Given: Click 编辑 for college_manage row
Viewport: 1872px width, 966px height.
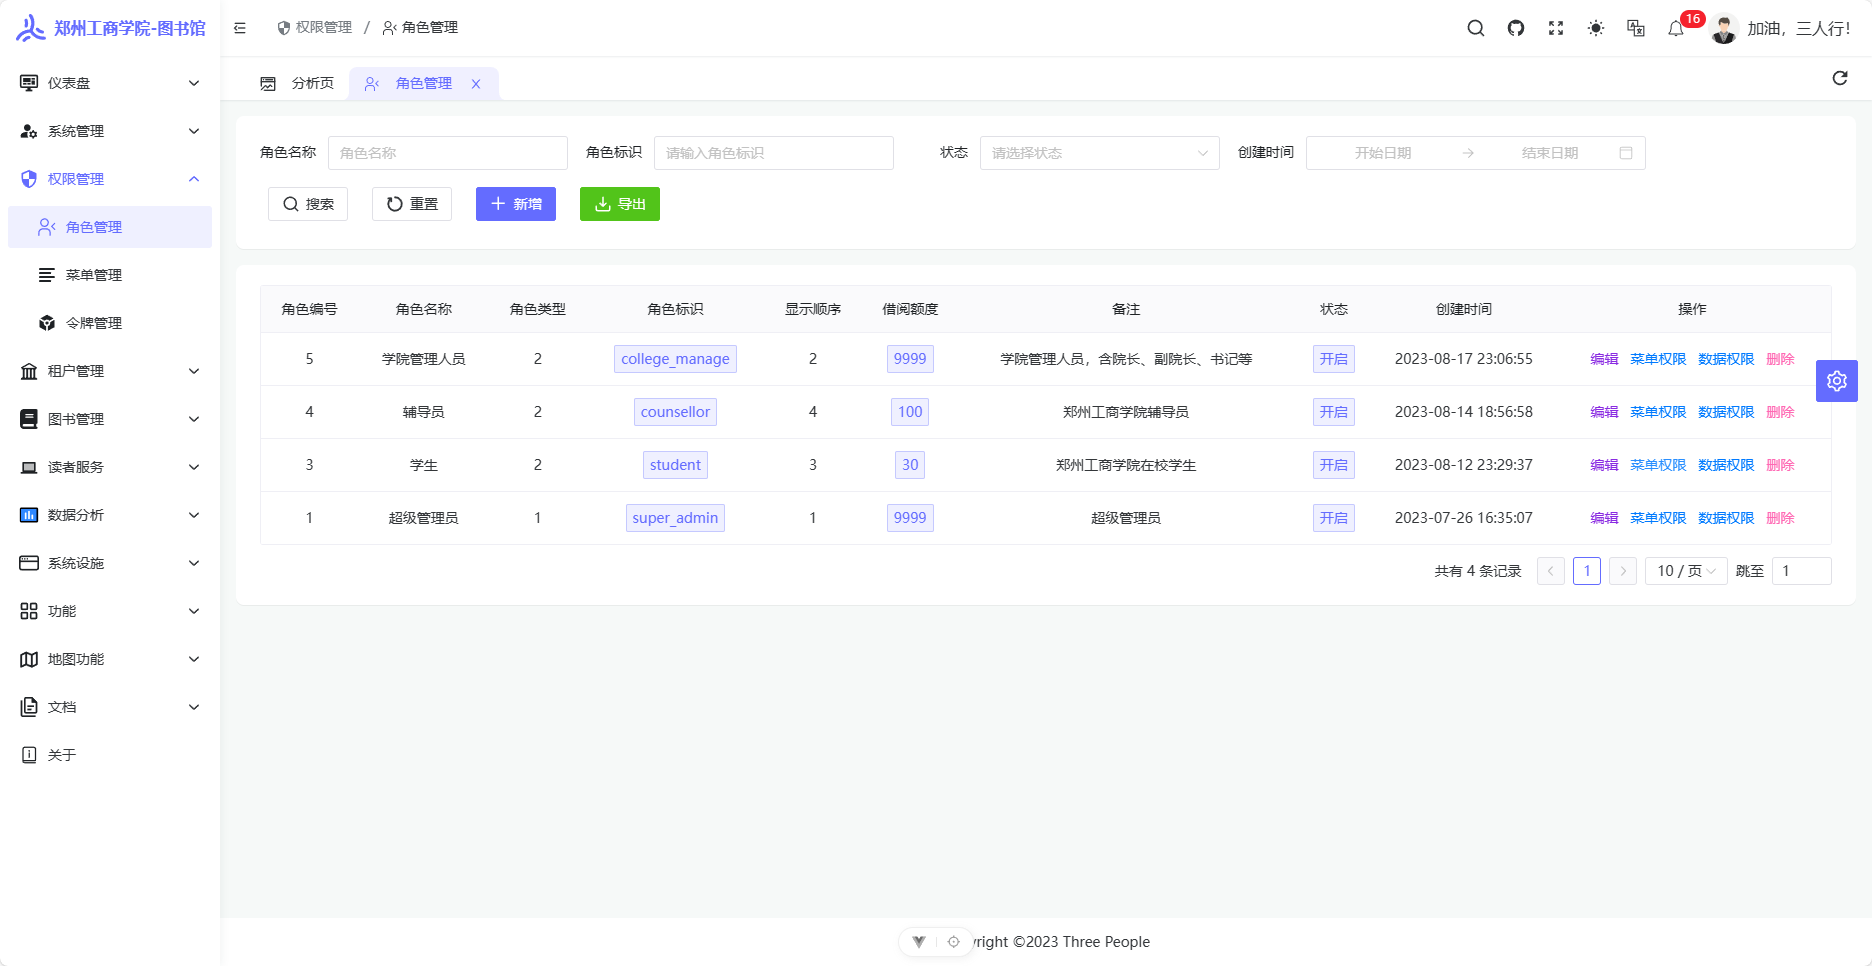Looking at the screenshot, I should point(1604,359).
